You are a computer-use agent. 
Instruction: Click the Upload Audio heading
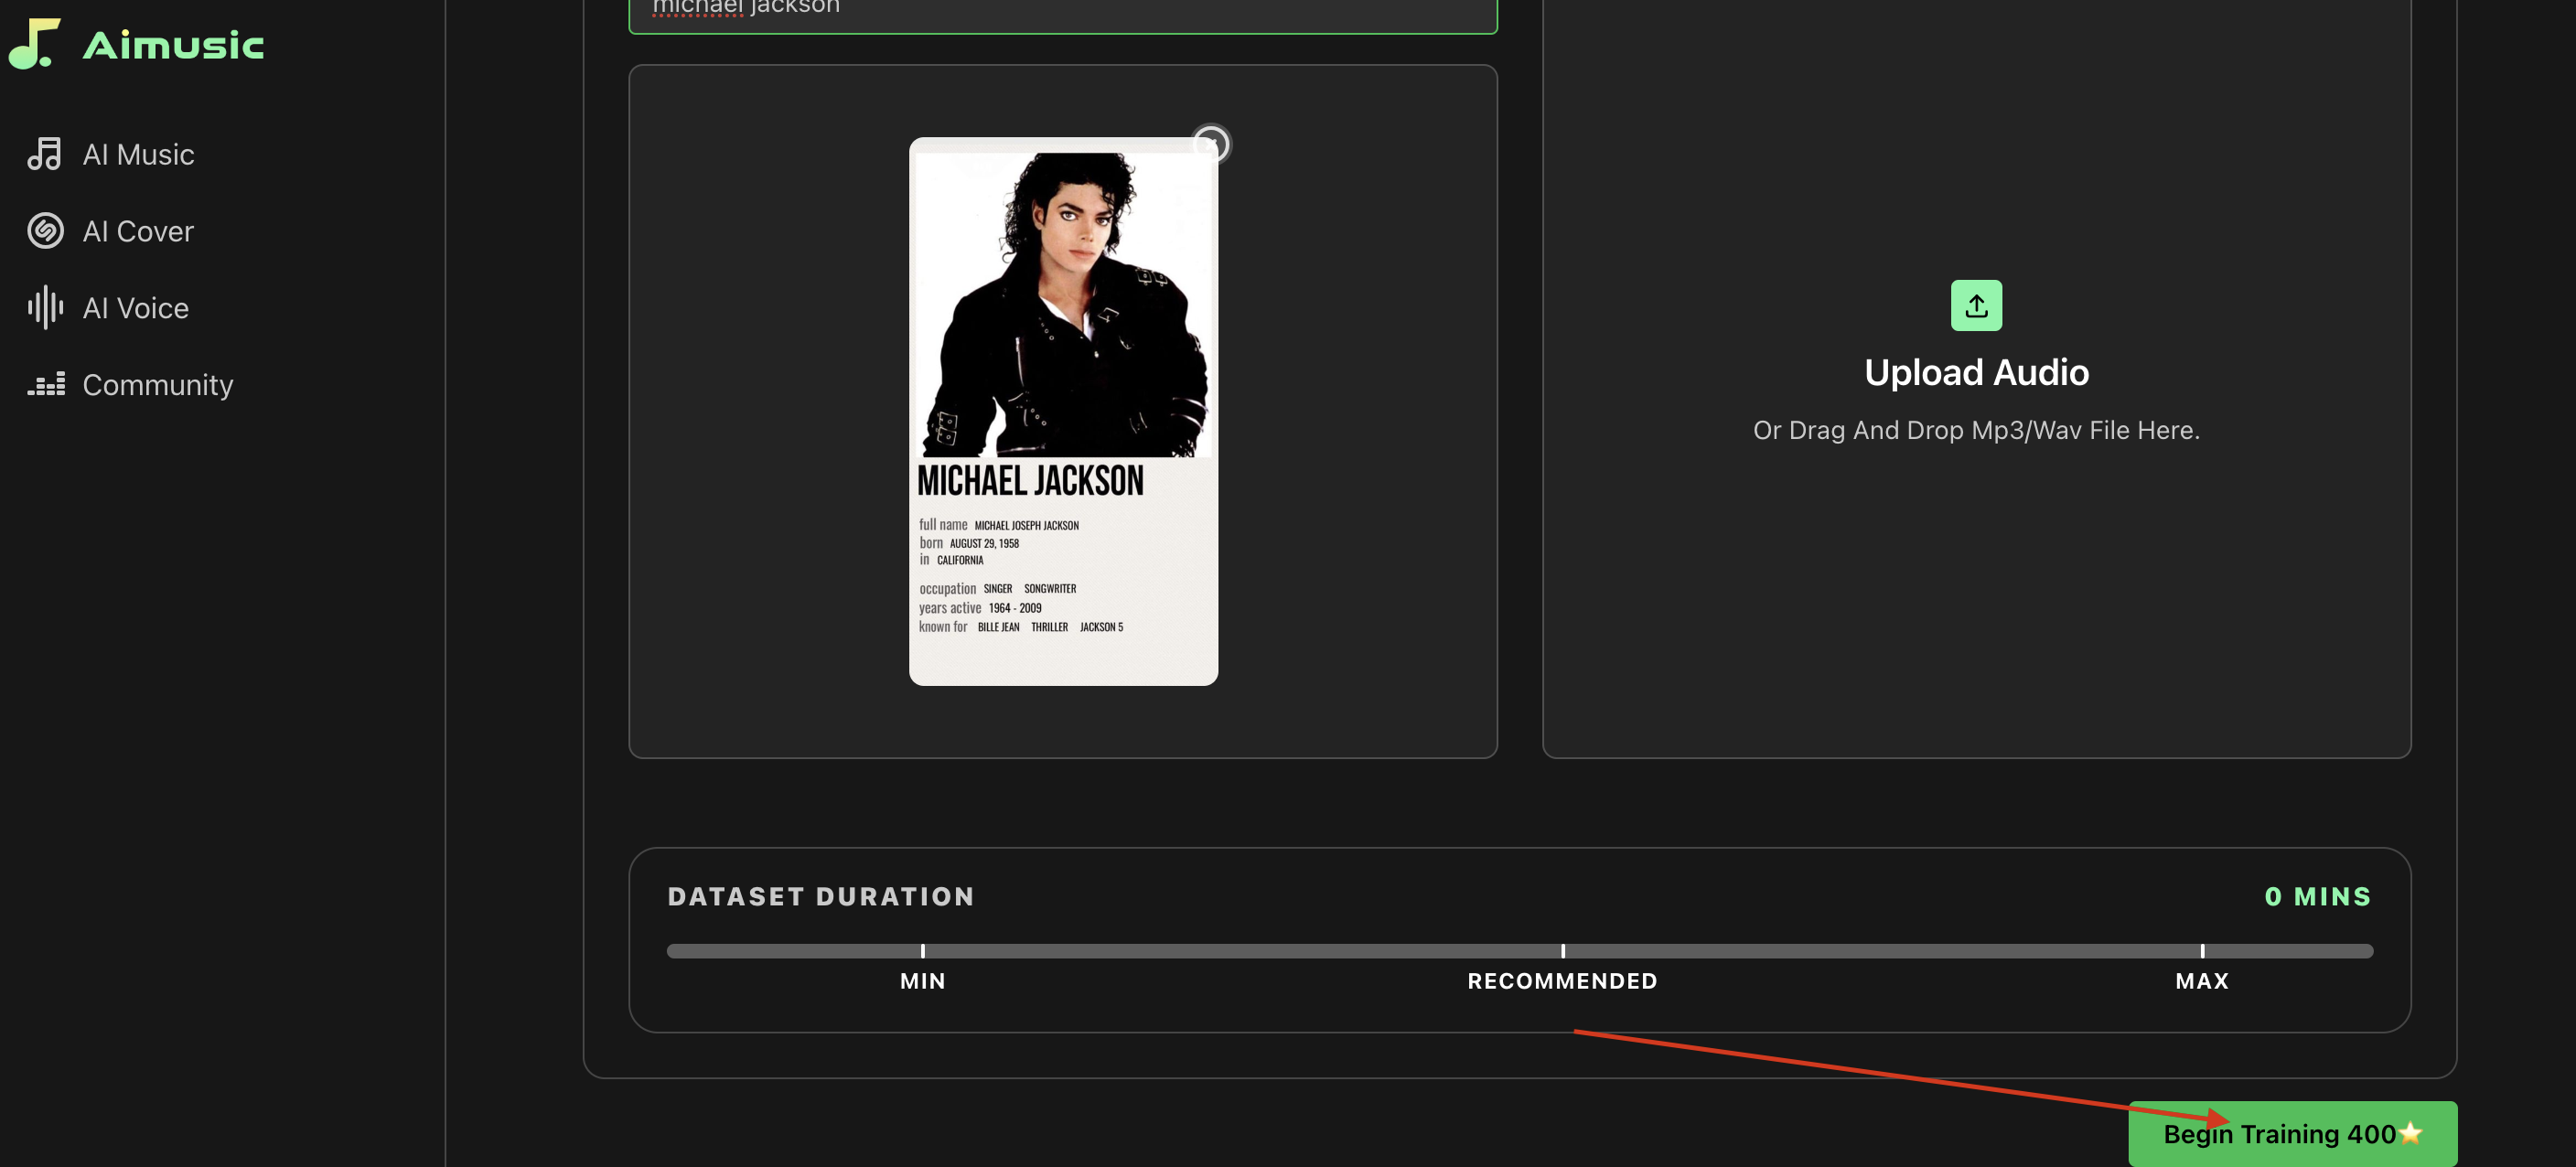click(1976, 373)
